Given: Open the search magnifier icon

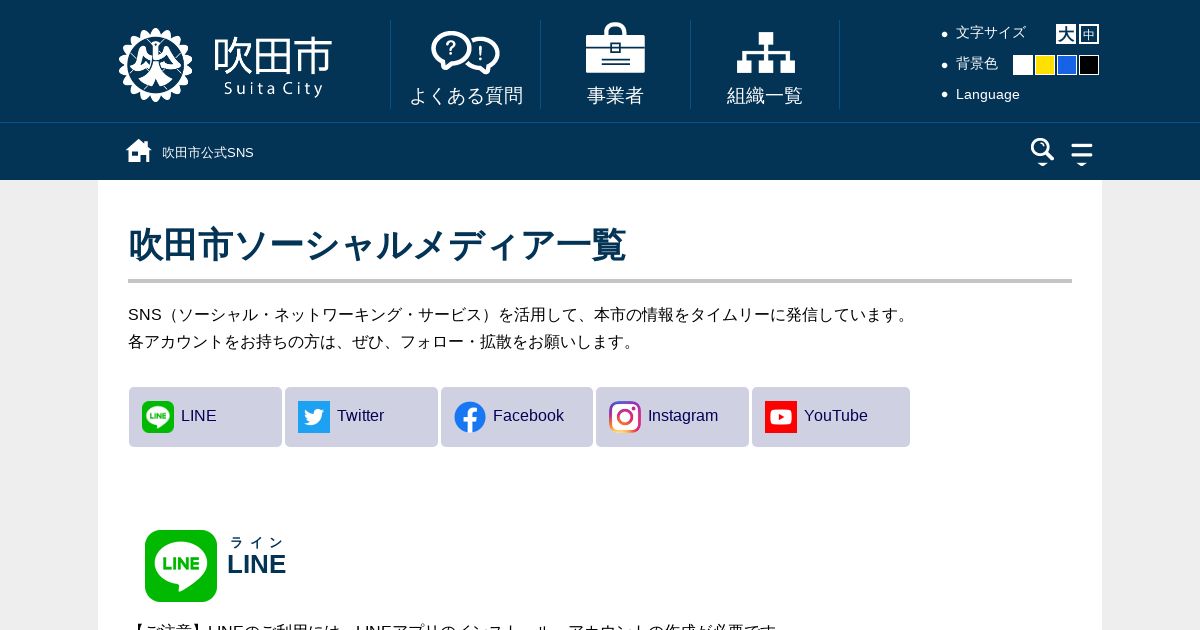Looking at the screenshot, I should (1042, 152).
